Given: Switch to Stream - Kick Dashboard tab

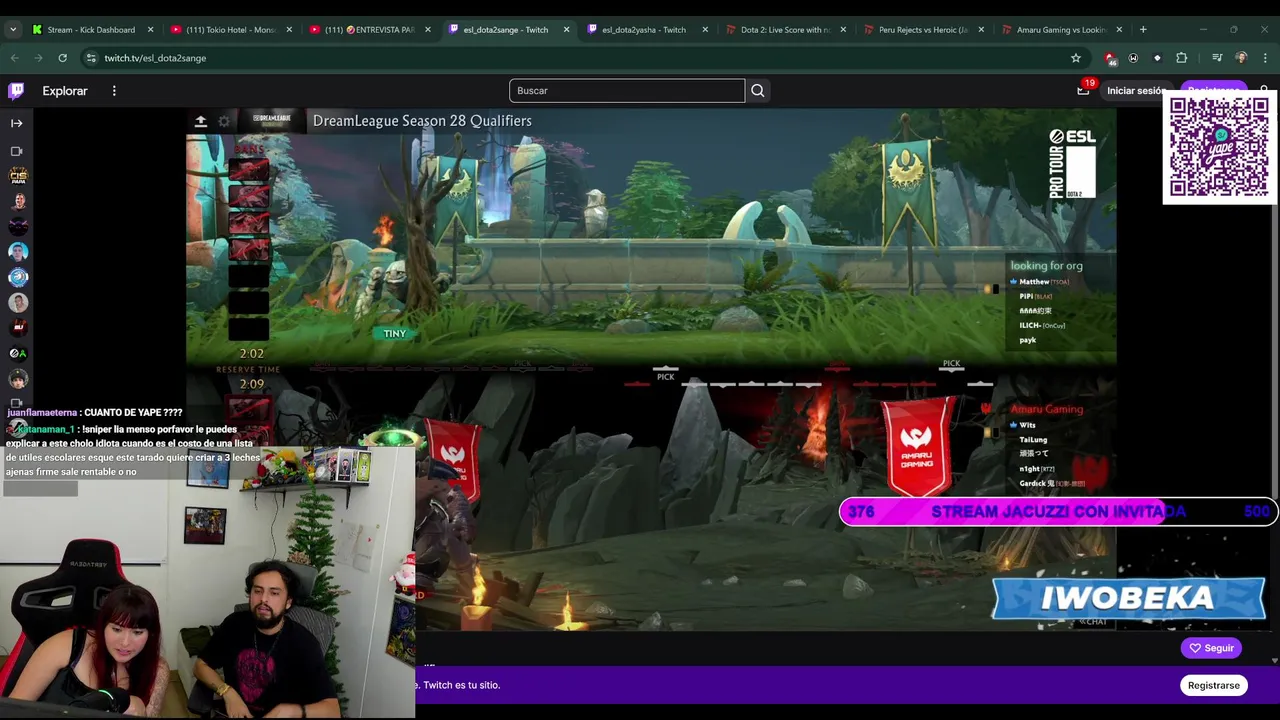Looking at the screenshot, I should (x=91, y=30).
